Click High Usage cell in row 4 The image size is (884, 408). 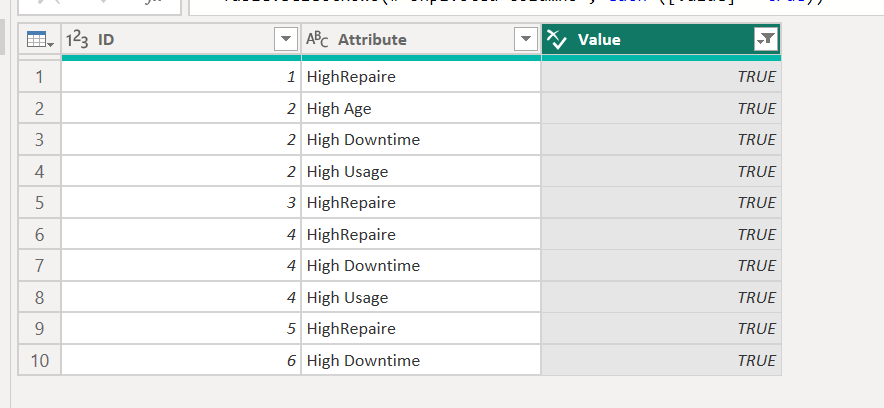pos(421,171)
